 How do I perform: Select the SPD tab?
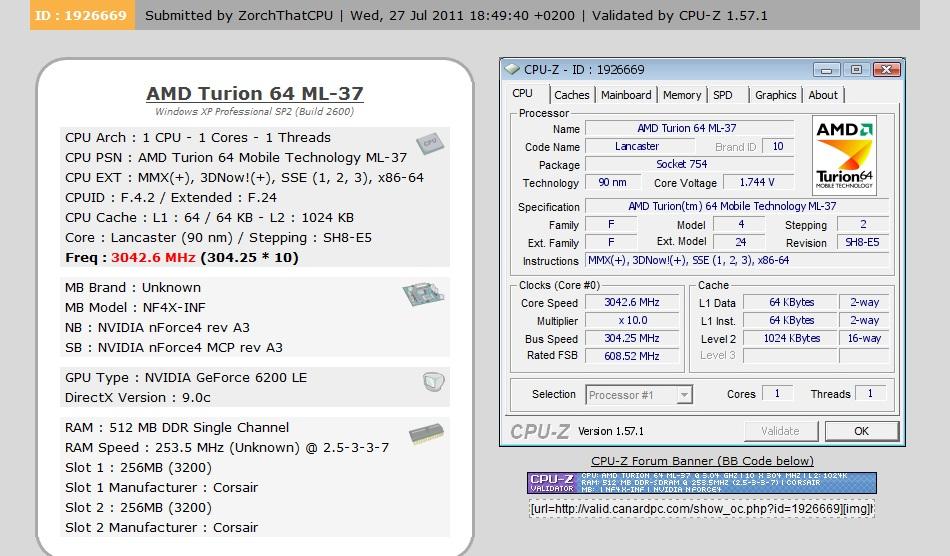click(x=723, y=95)
